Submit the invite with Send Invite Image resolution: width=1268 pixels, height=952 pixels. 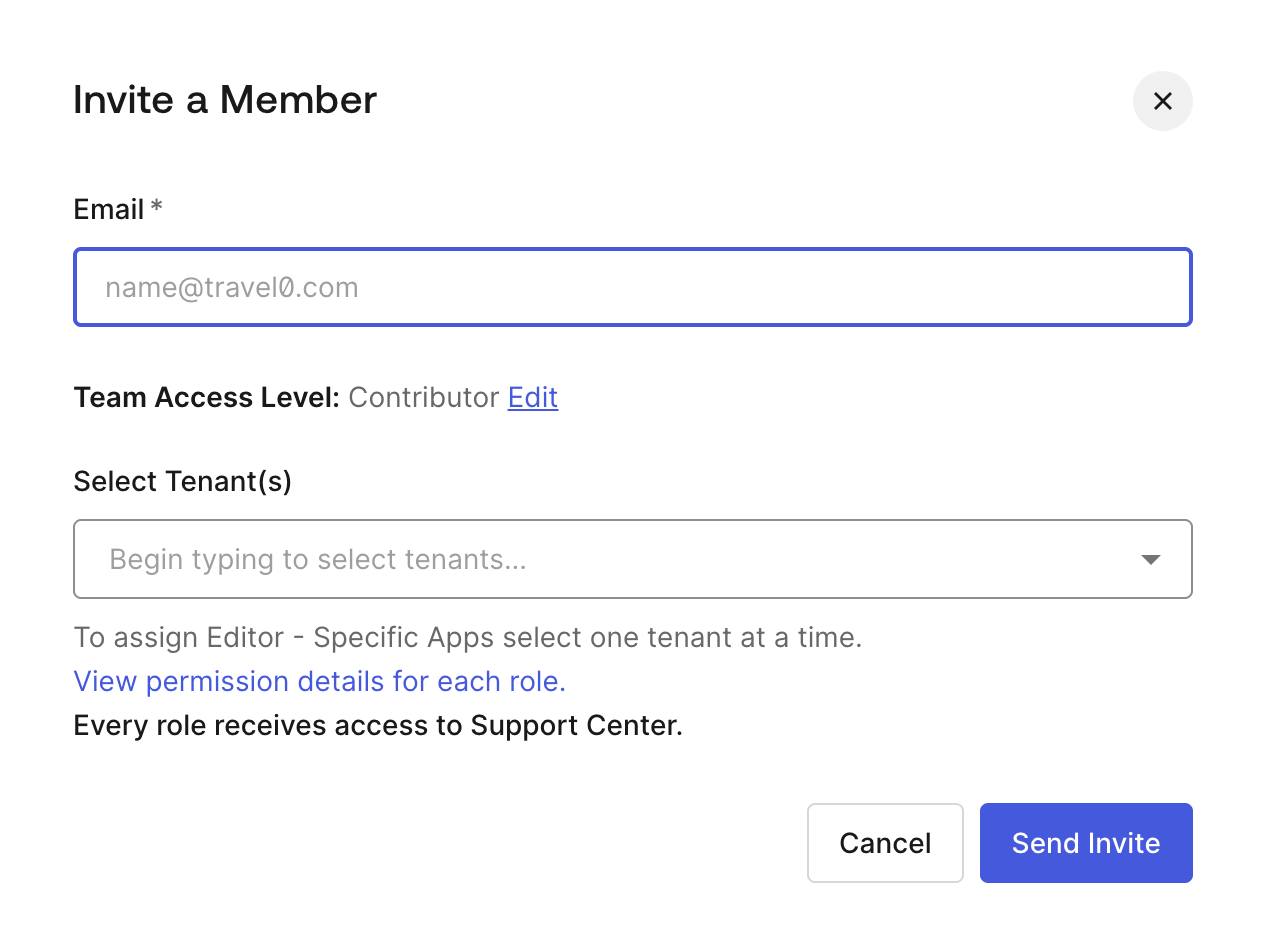[1085, 843]
